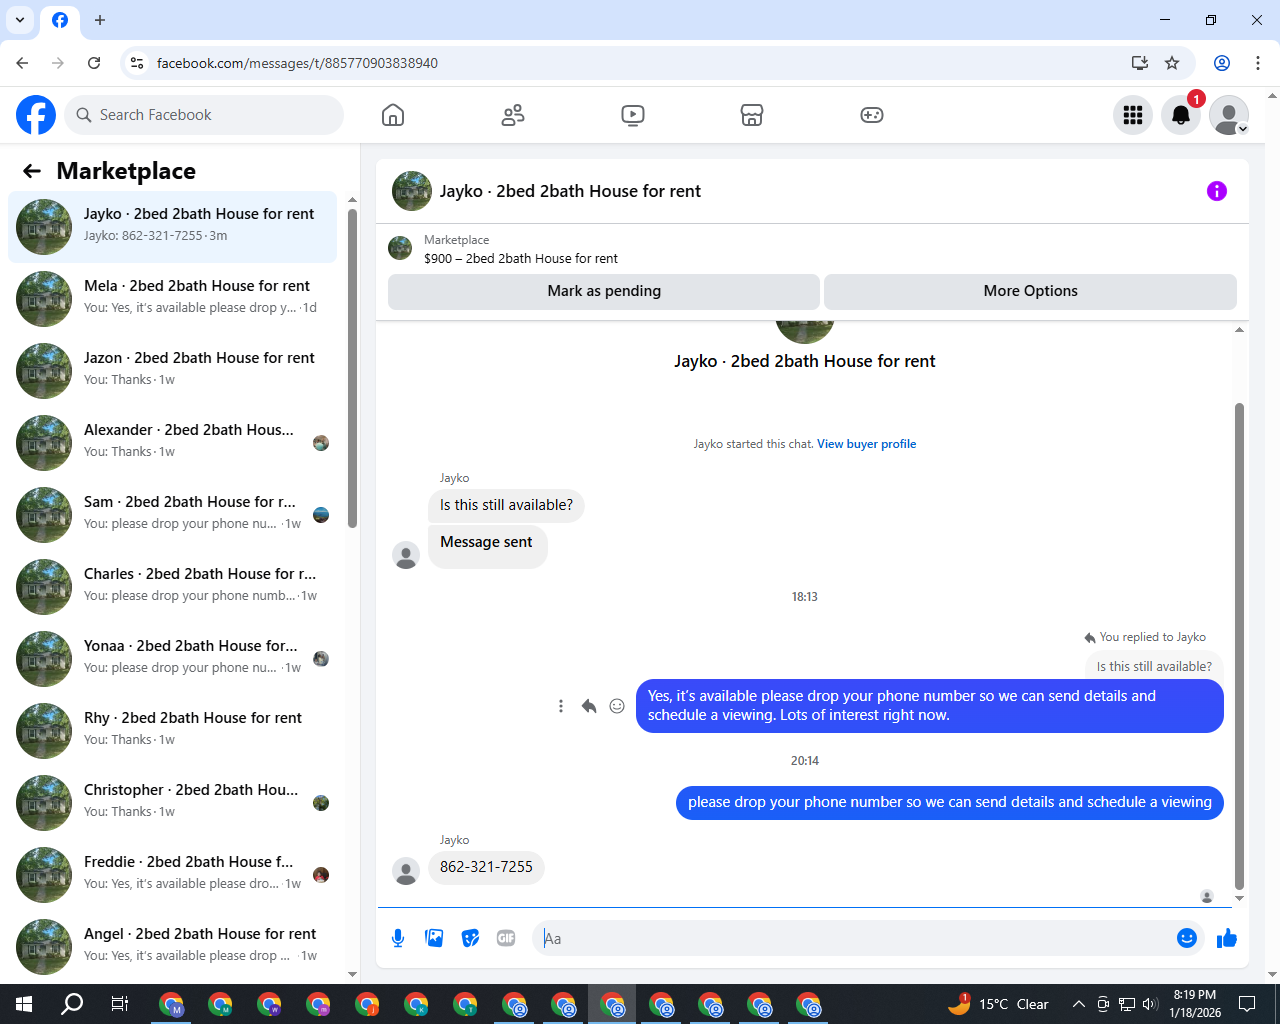Open the Windows Start button
The image size is (1280, 1024).
coord(24,1004)
